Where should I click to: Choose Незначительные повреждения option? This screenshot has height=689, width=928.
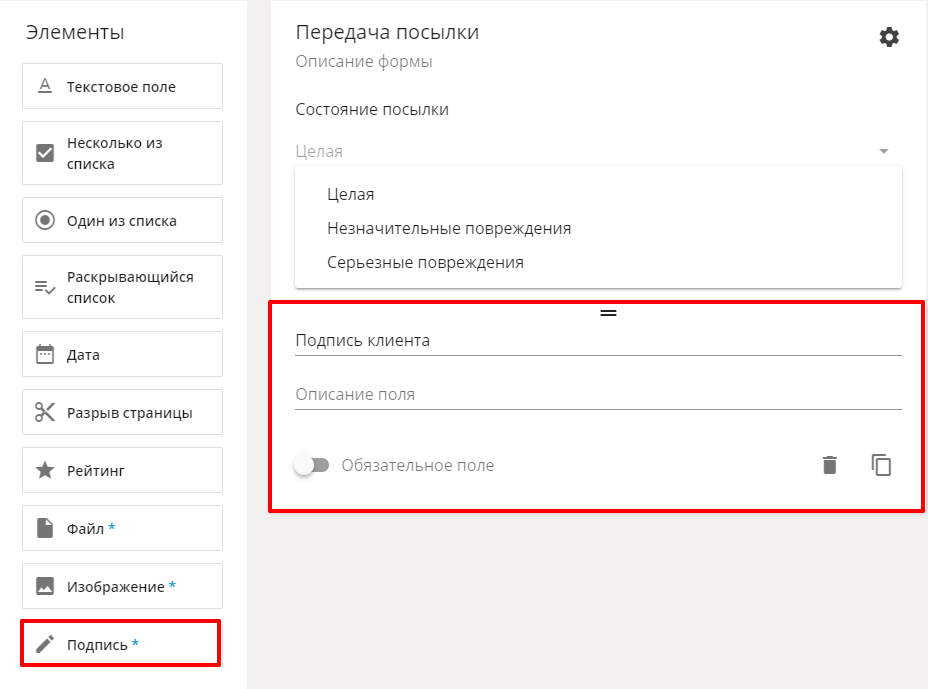(x=449, y=228)
